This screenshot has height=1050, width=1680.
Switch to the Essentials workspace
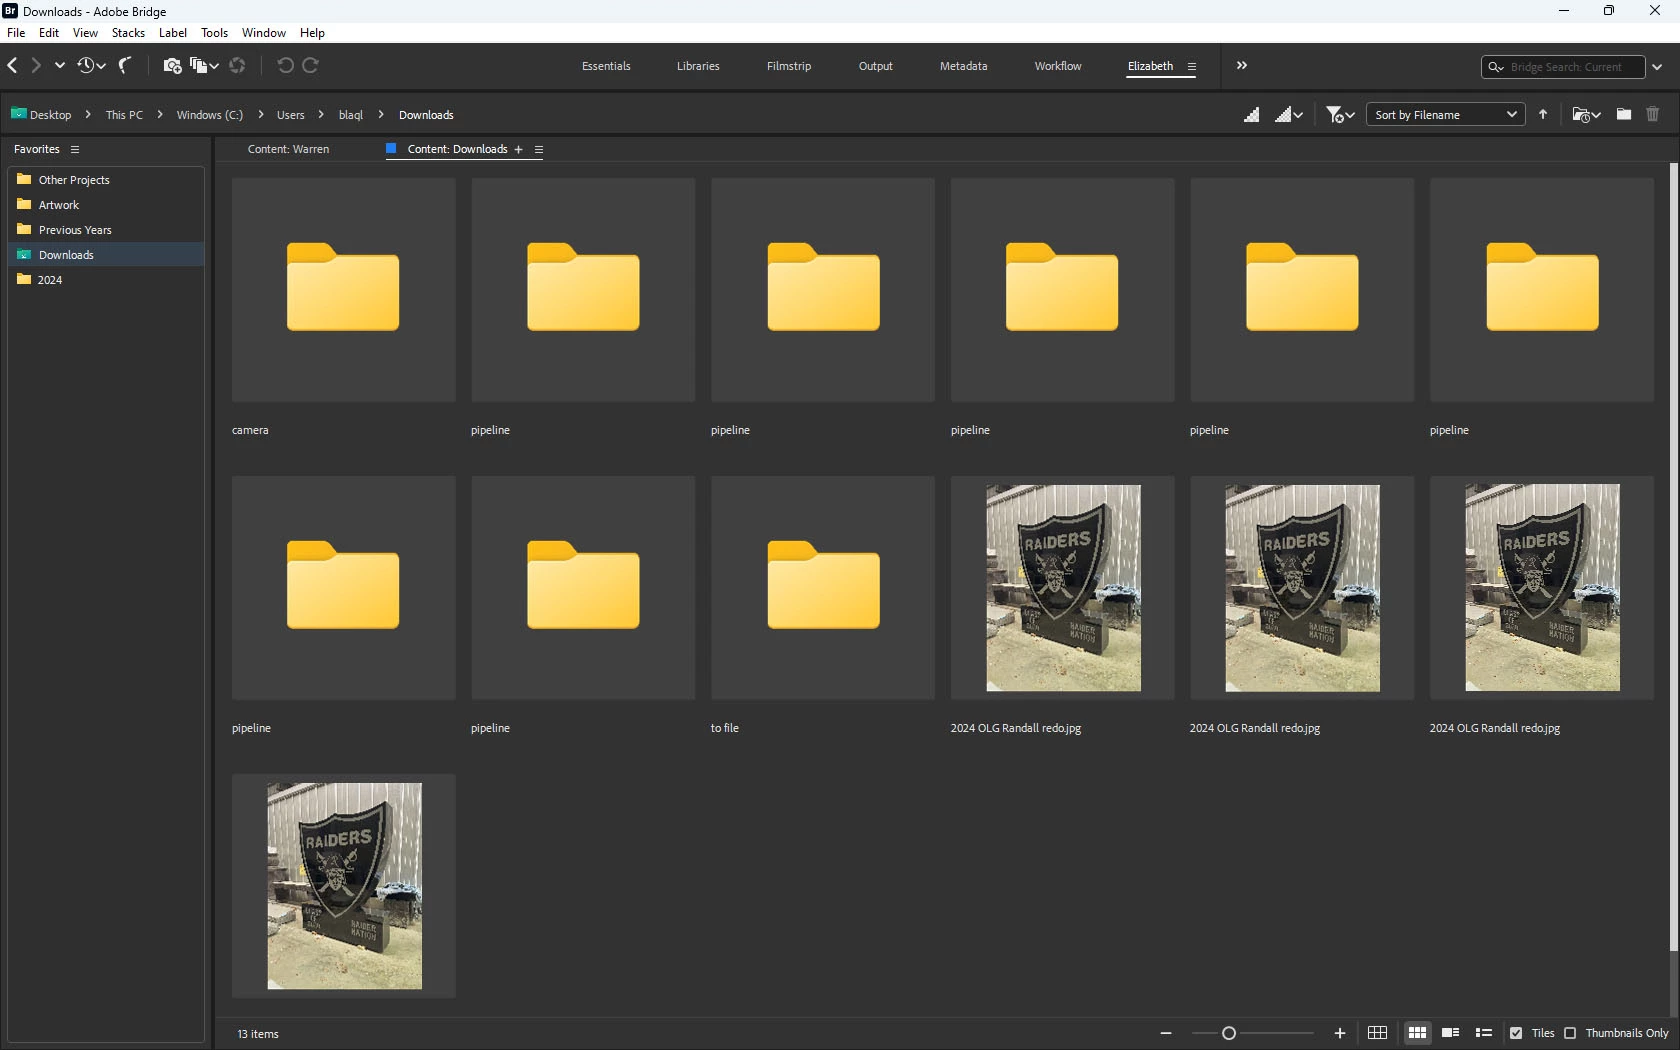point(606,66)
